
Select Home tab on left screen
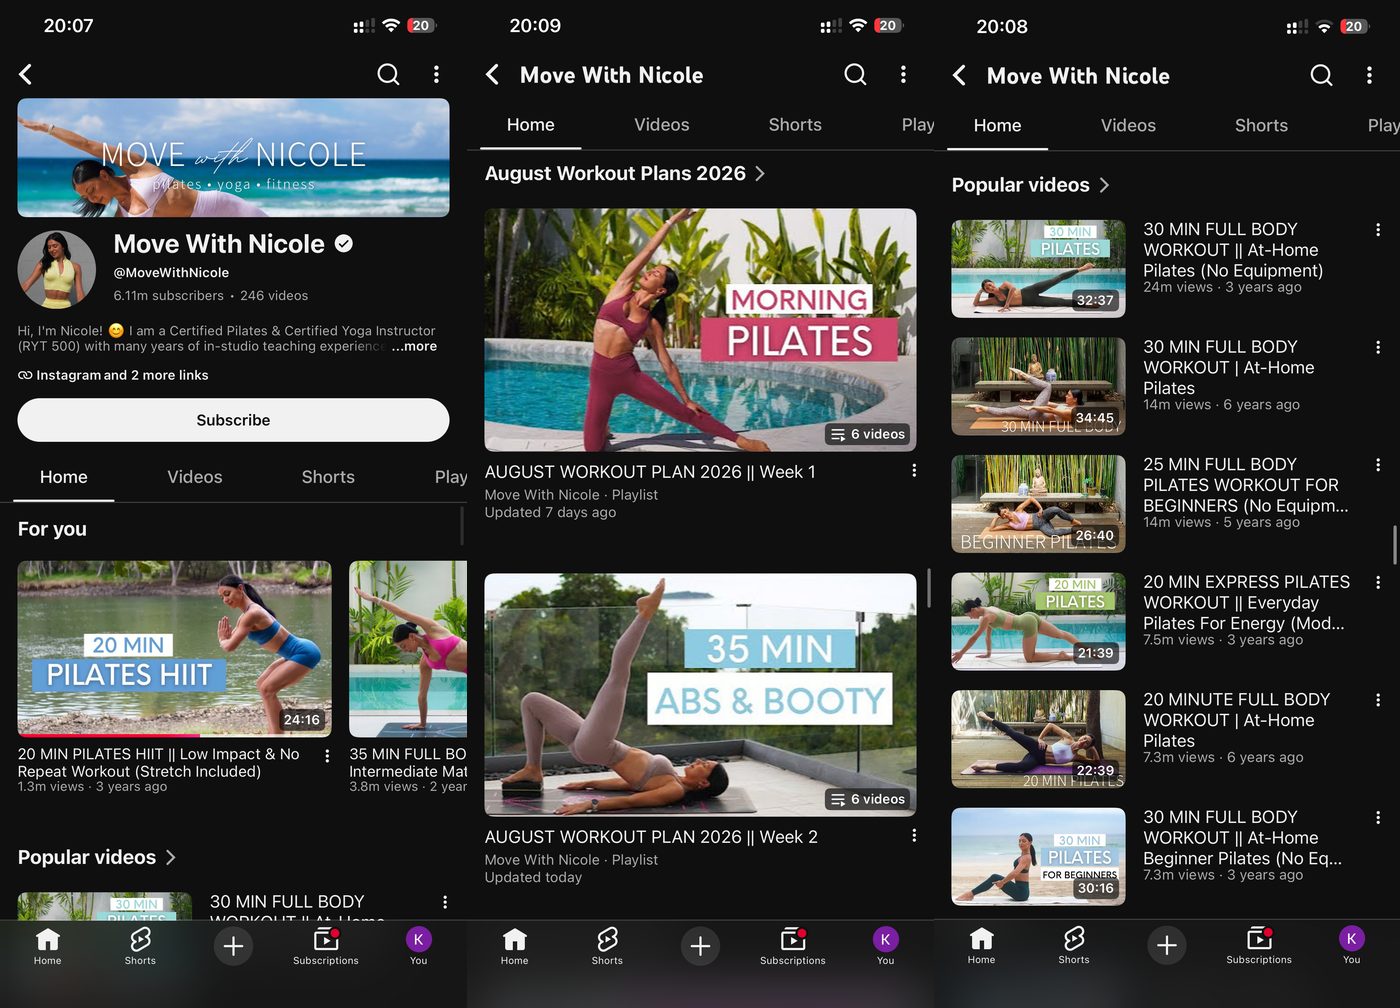[64, 477]
